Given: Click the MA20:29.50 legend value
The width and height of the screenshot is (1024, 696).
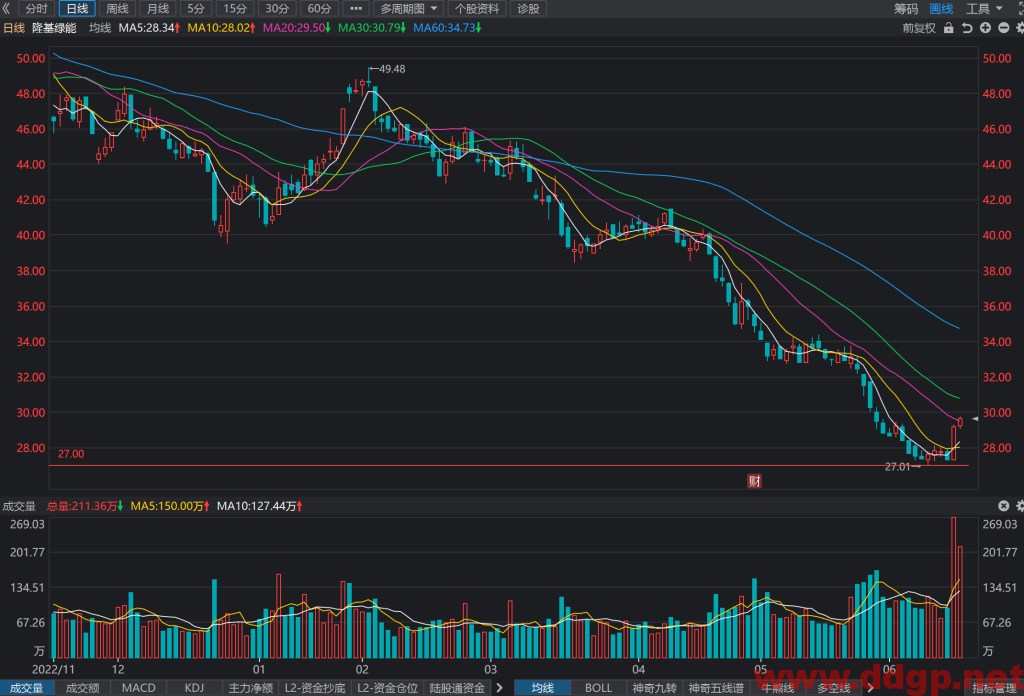Looking at the screenshot, I should 296,28.
